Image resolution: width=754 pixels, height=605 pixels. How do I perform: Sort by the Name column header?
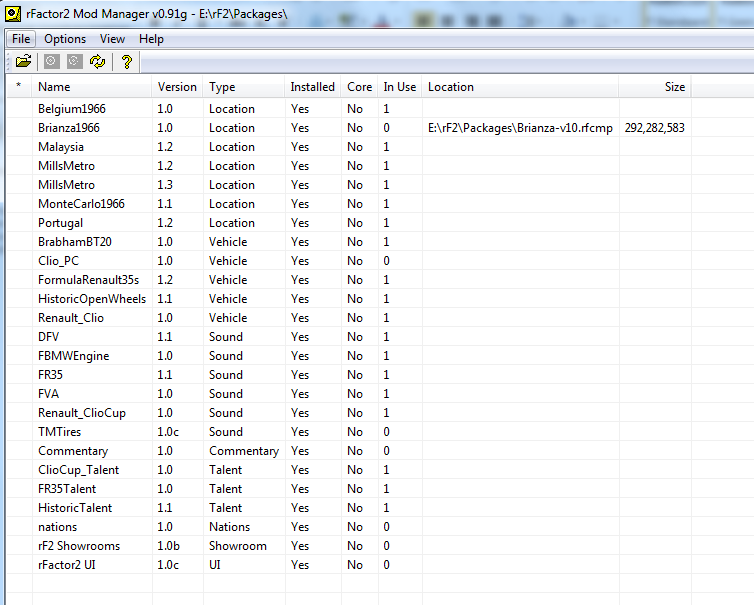click(x=92, y=87)
